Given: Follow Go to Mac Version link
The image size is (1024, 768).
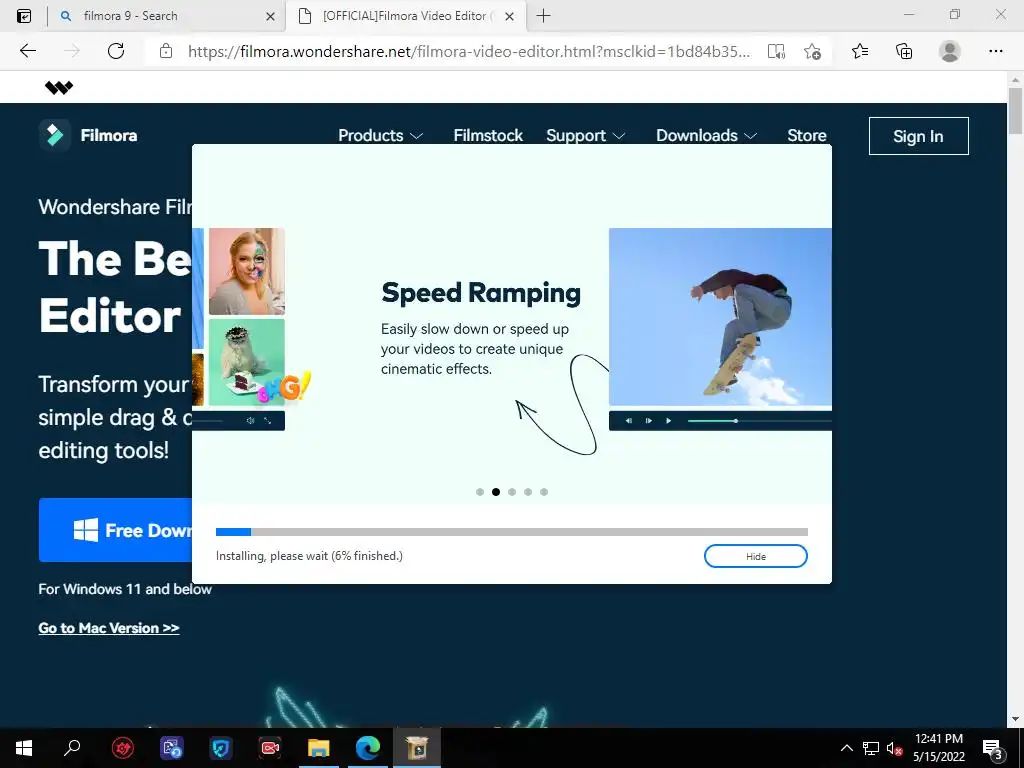Looking at the screenshot, I should coord(108,628).
